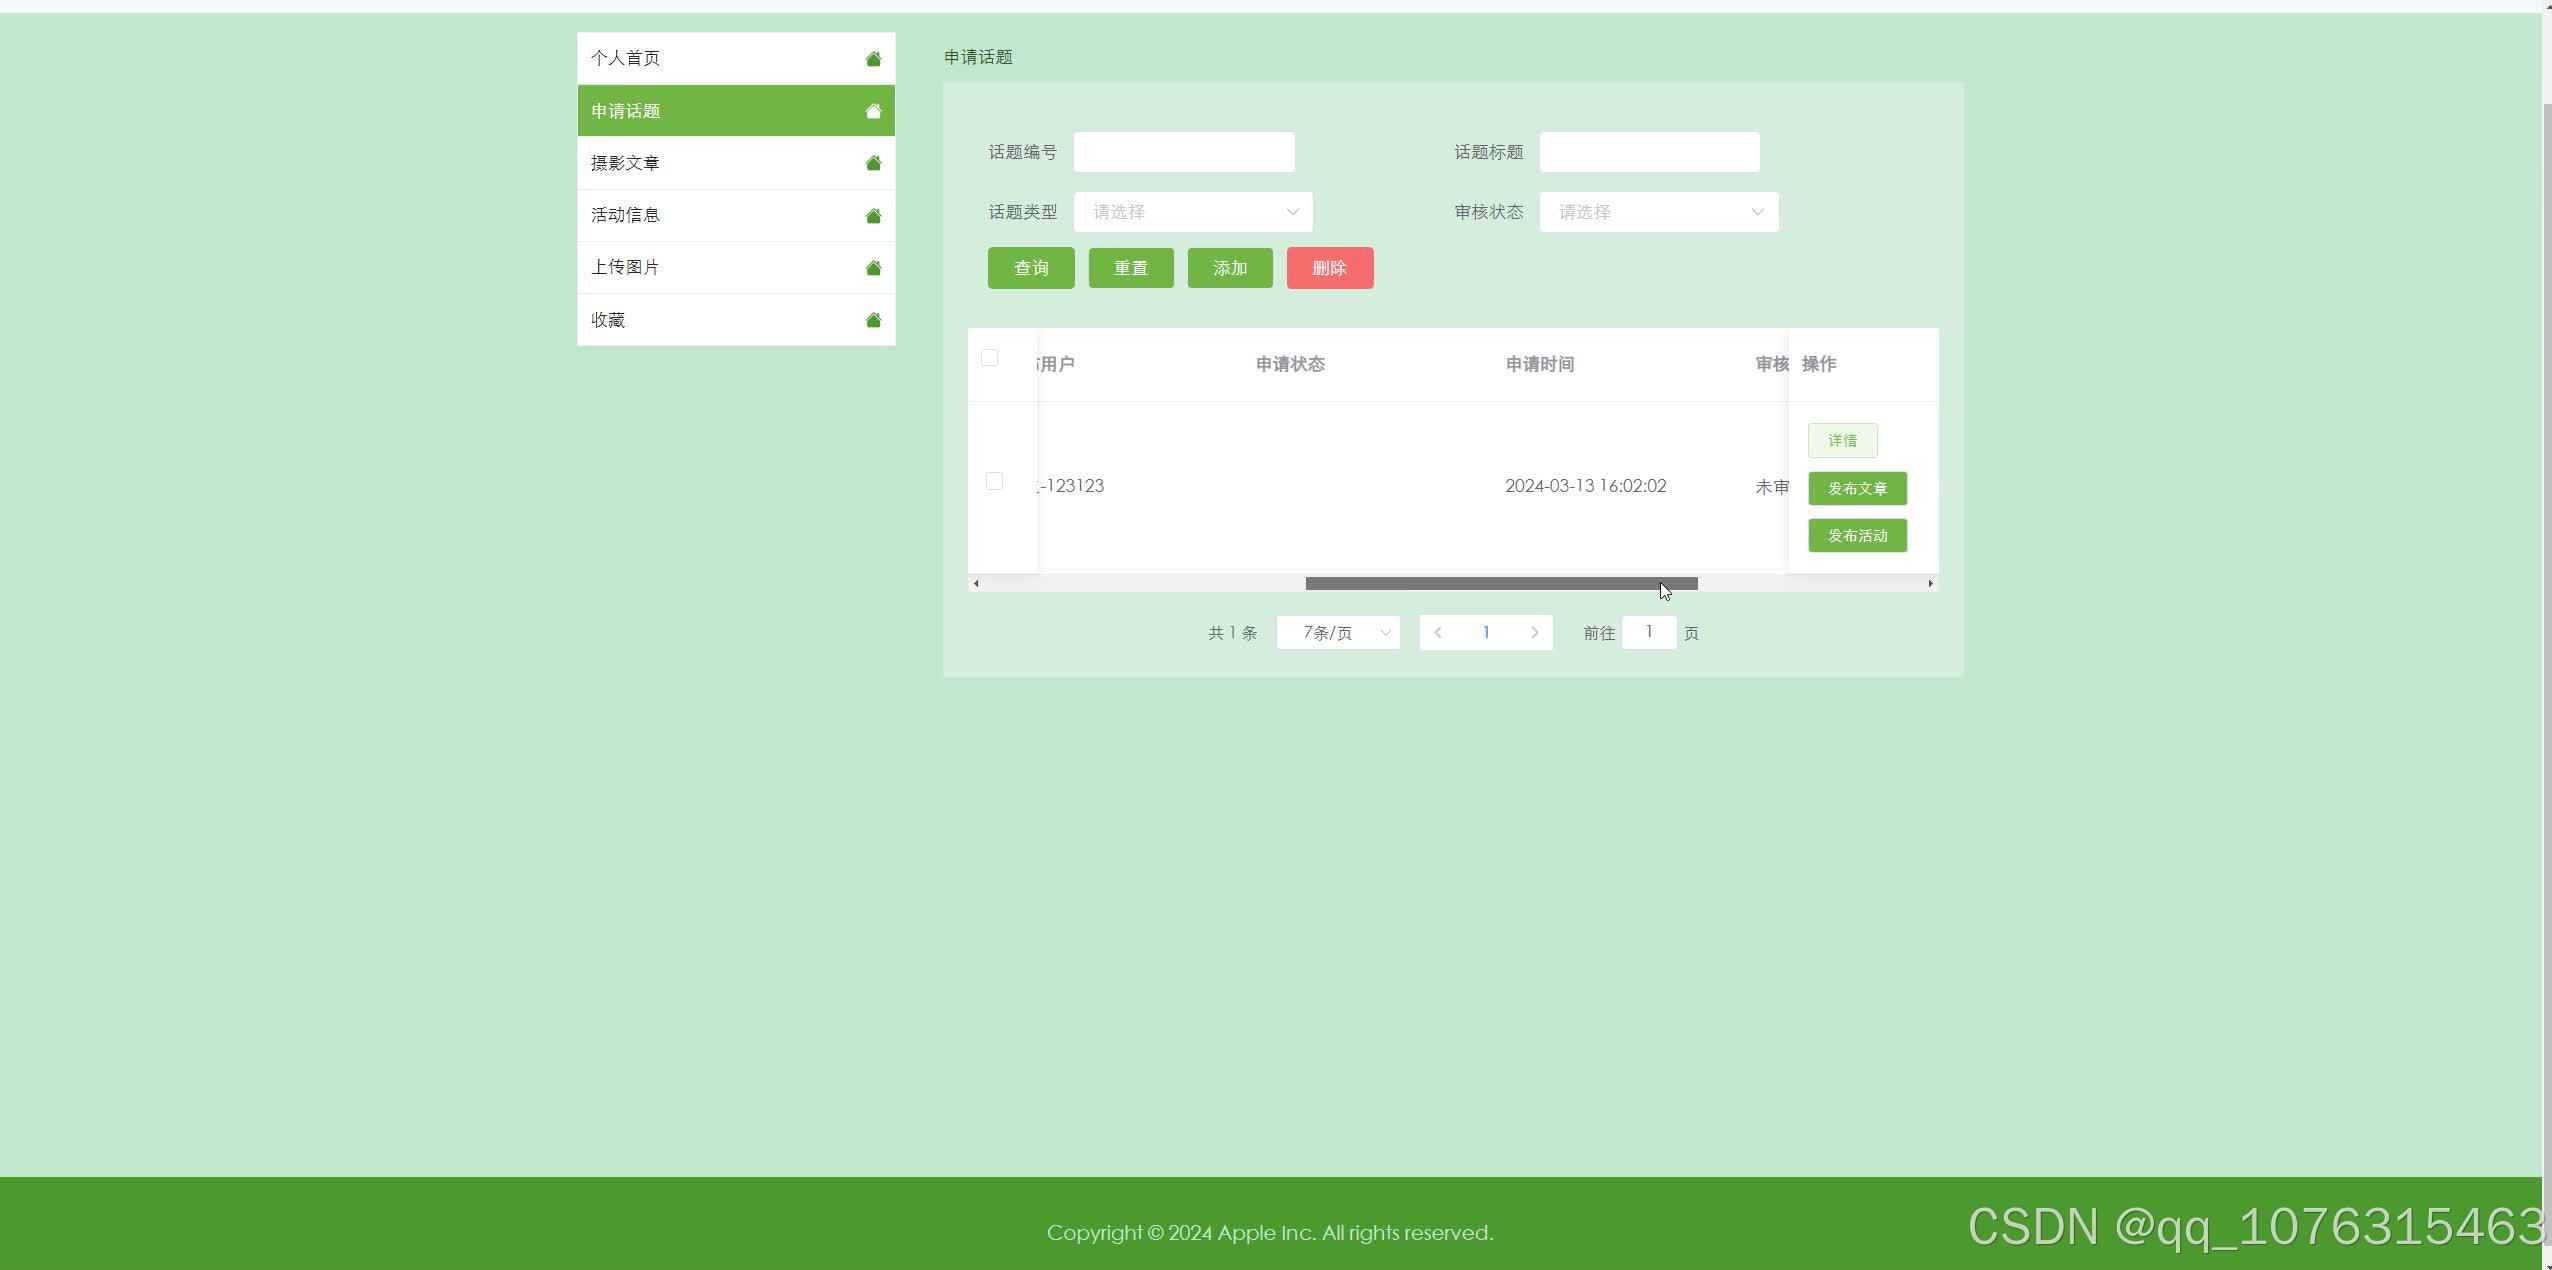This screenshot has width=2552, height=1270.
Task: Click home icon beside 个人首页
Action: coord(873,59)
